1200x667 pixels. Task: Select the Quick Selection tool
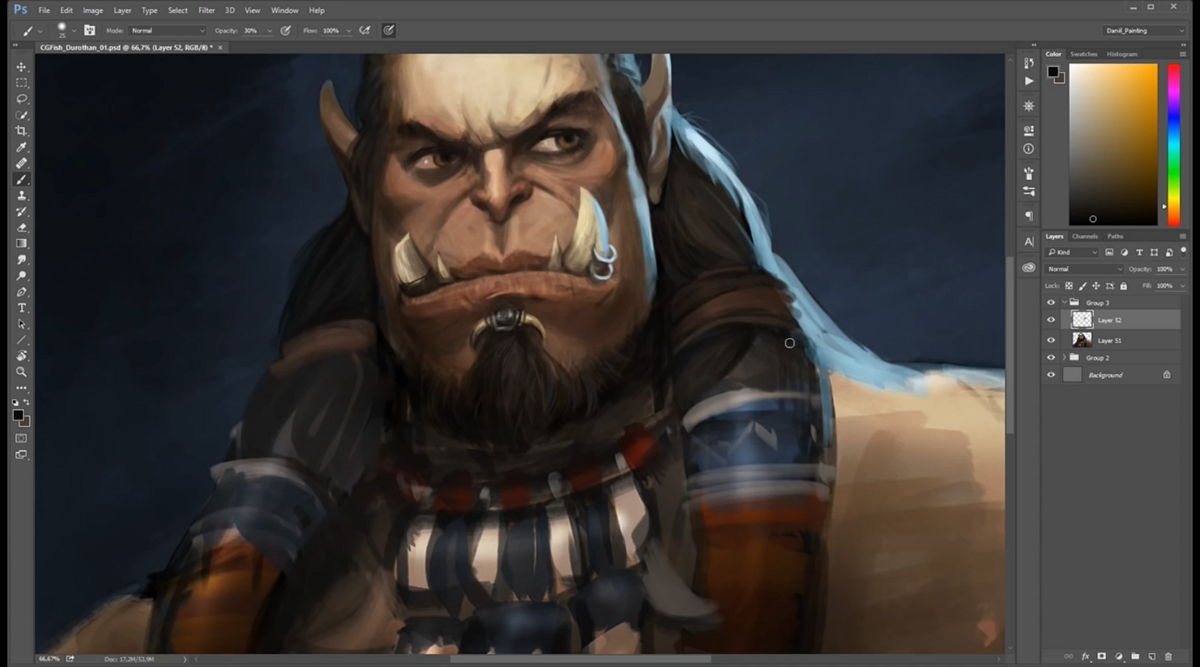coord(22,115)
